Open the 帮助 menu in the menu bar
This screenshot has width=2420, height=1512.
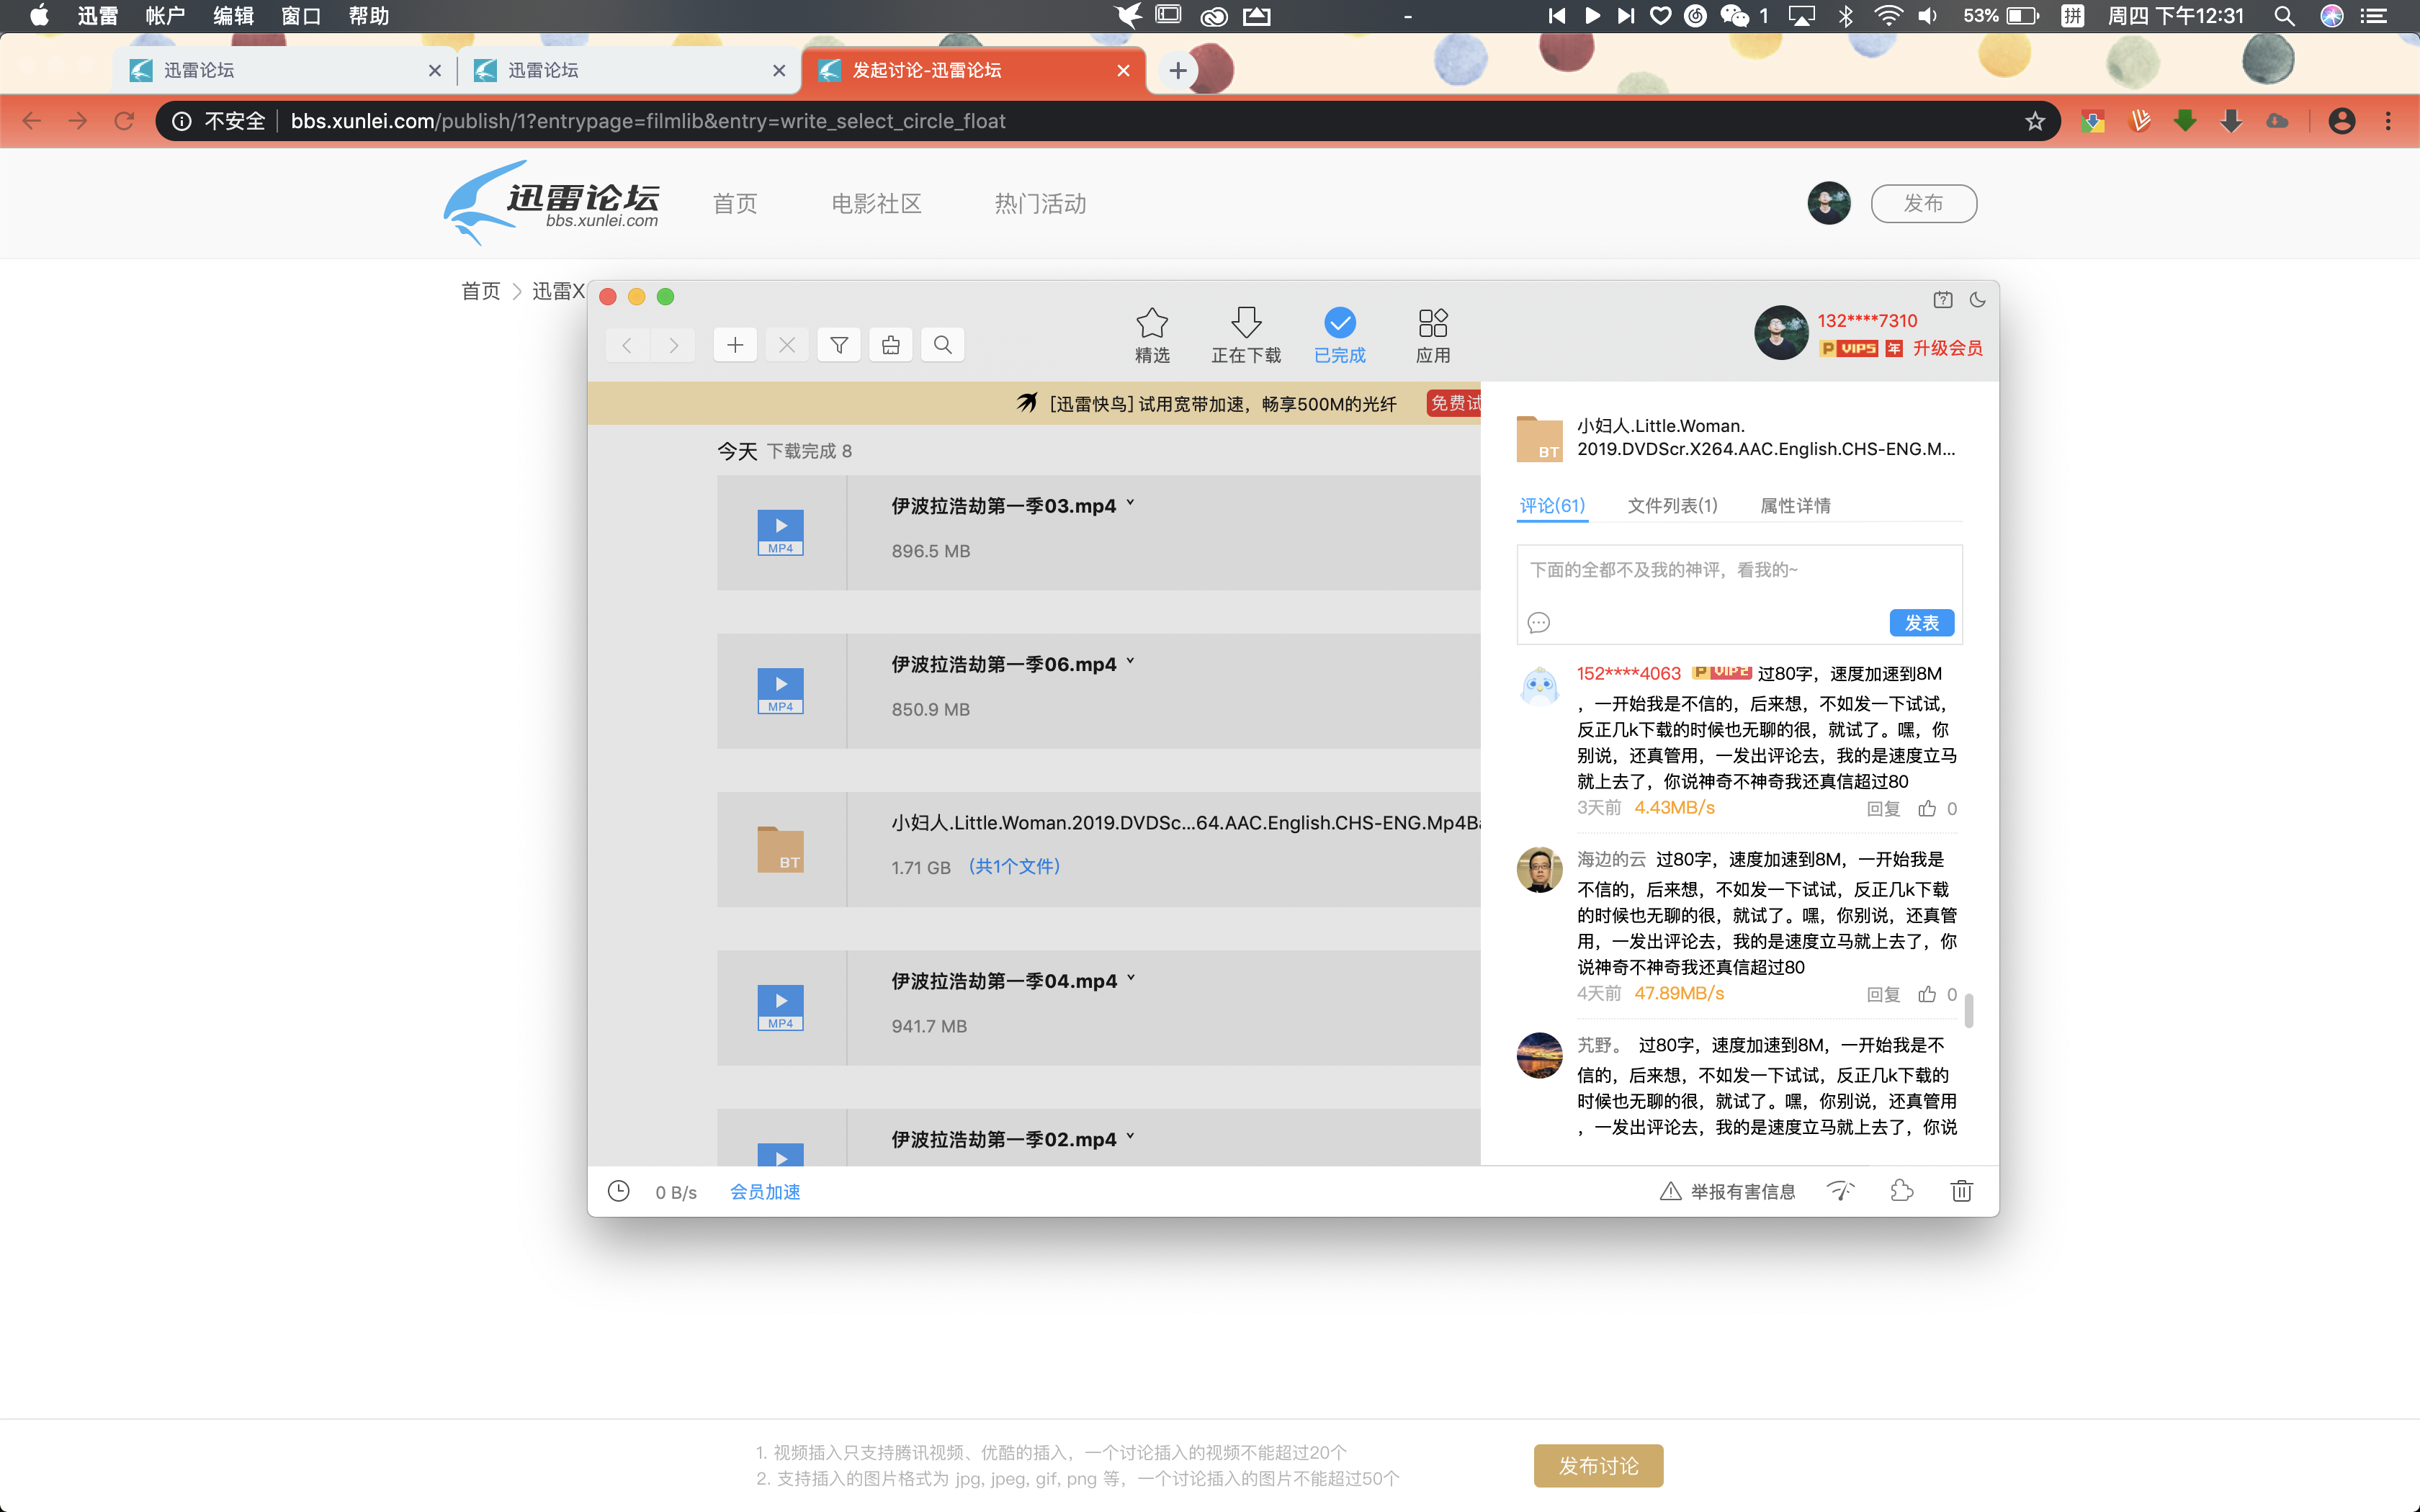click(x=367, y=16)
